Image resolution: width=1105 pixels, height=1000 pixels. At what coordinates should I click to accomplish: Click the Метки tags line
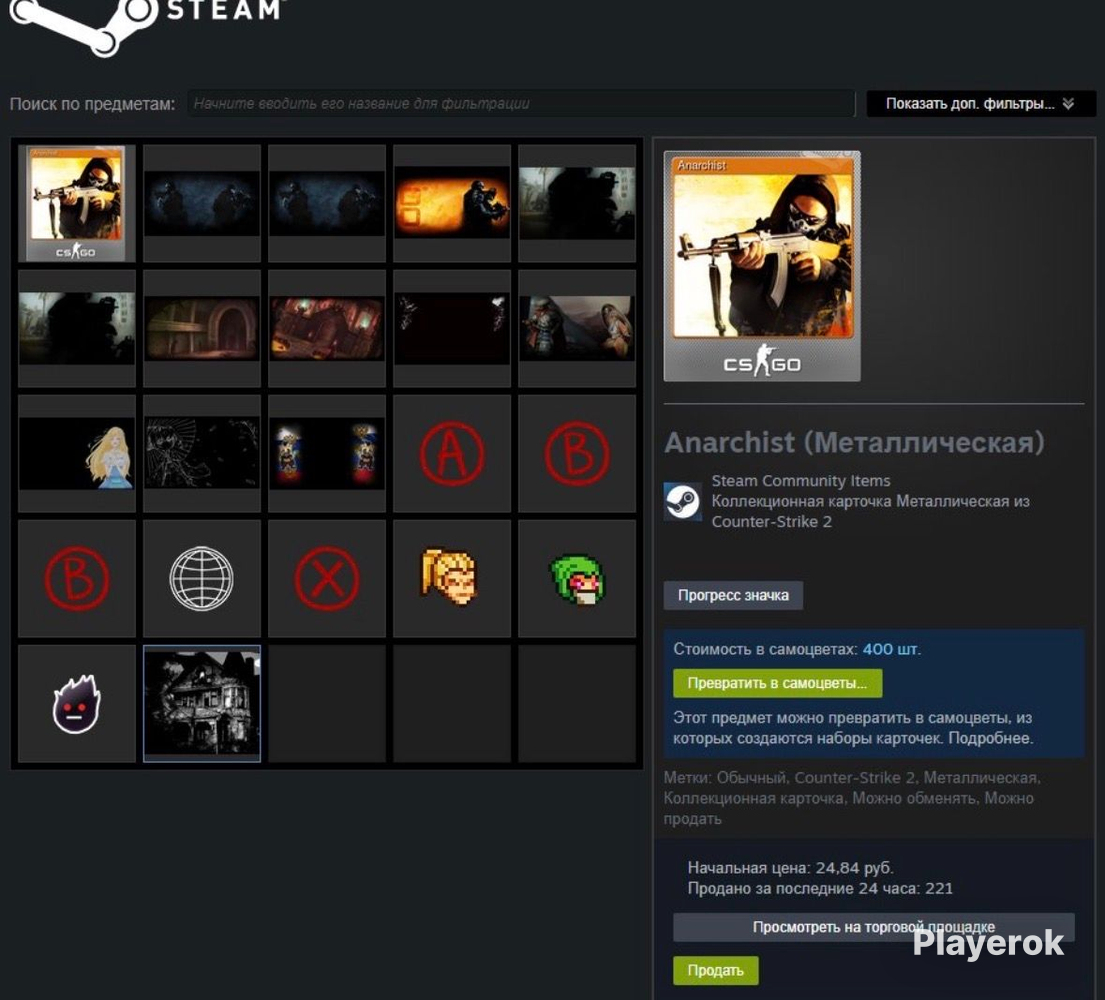[852, 798]
